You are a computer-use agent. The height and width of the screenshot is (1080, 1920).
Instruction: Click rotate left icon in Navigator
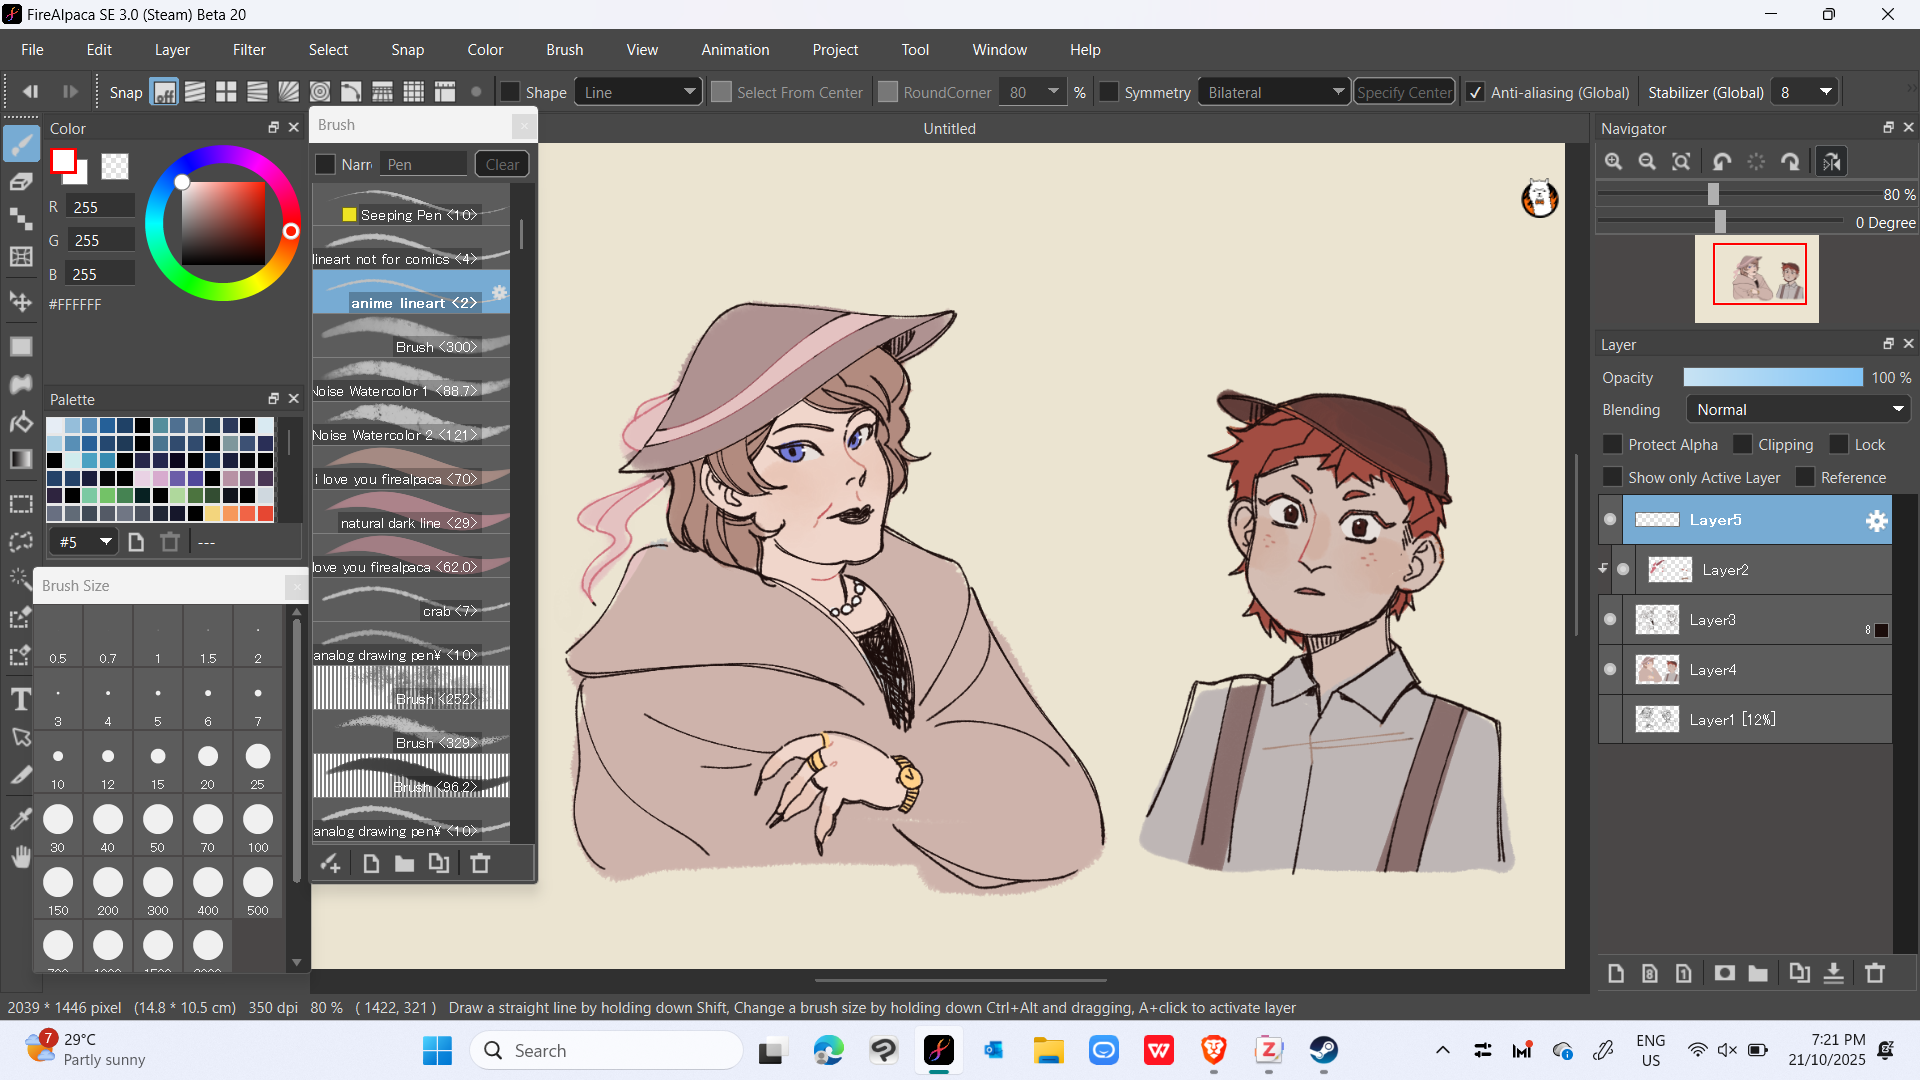point(1722,162)
